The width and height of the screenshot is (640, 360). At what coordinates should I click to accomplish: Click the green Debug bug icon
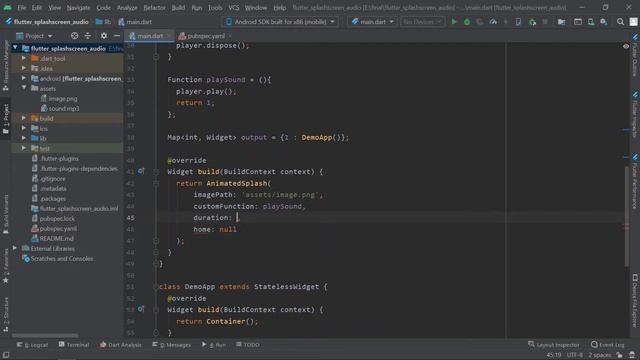467,22
